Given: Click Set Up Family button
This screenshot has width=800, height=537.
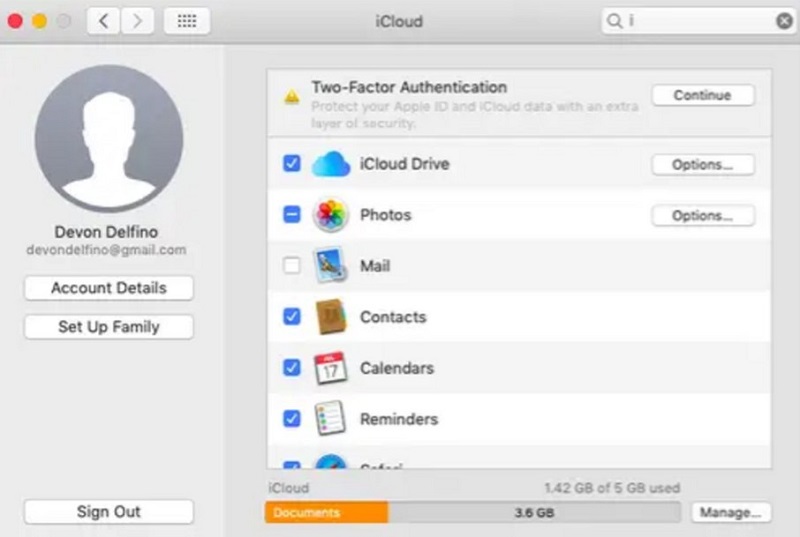Looking at the screenshot, I should [x=109, y=327].
